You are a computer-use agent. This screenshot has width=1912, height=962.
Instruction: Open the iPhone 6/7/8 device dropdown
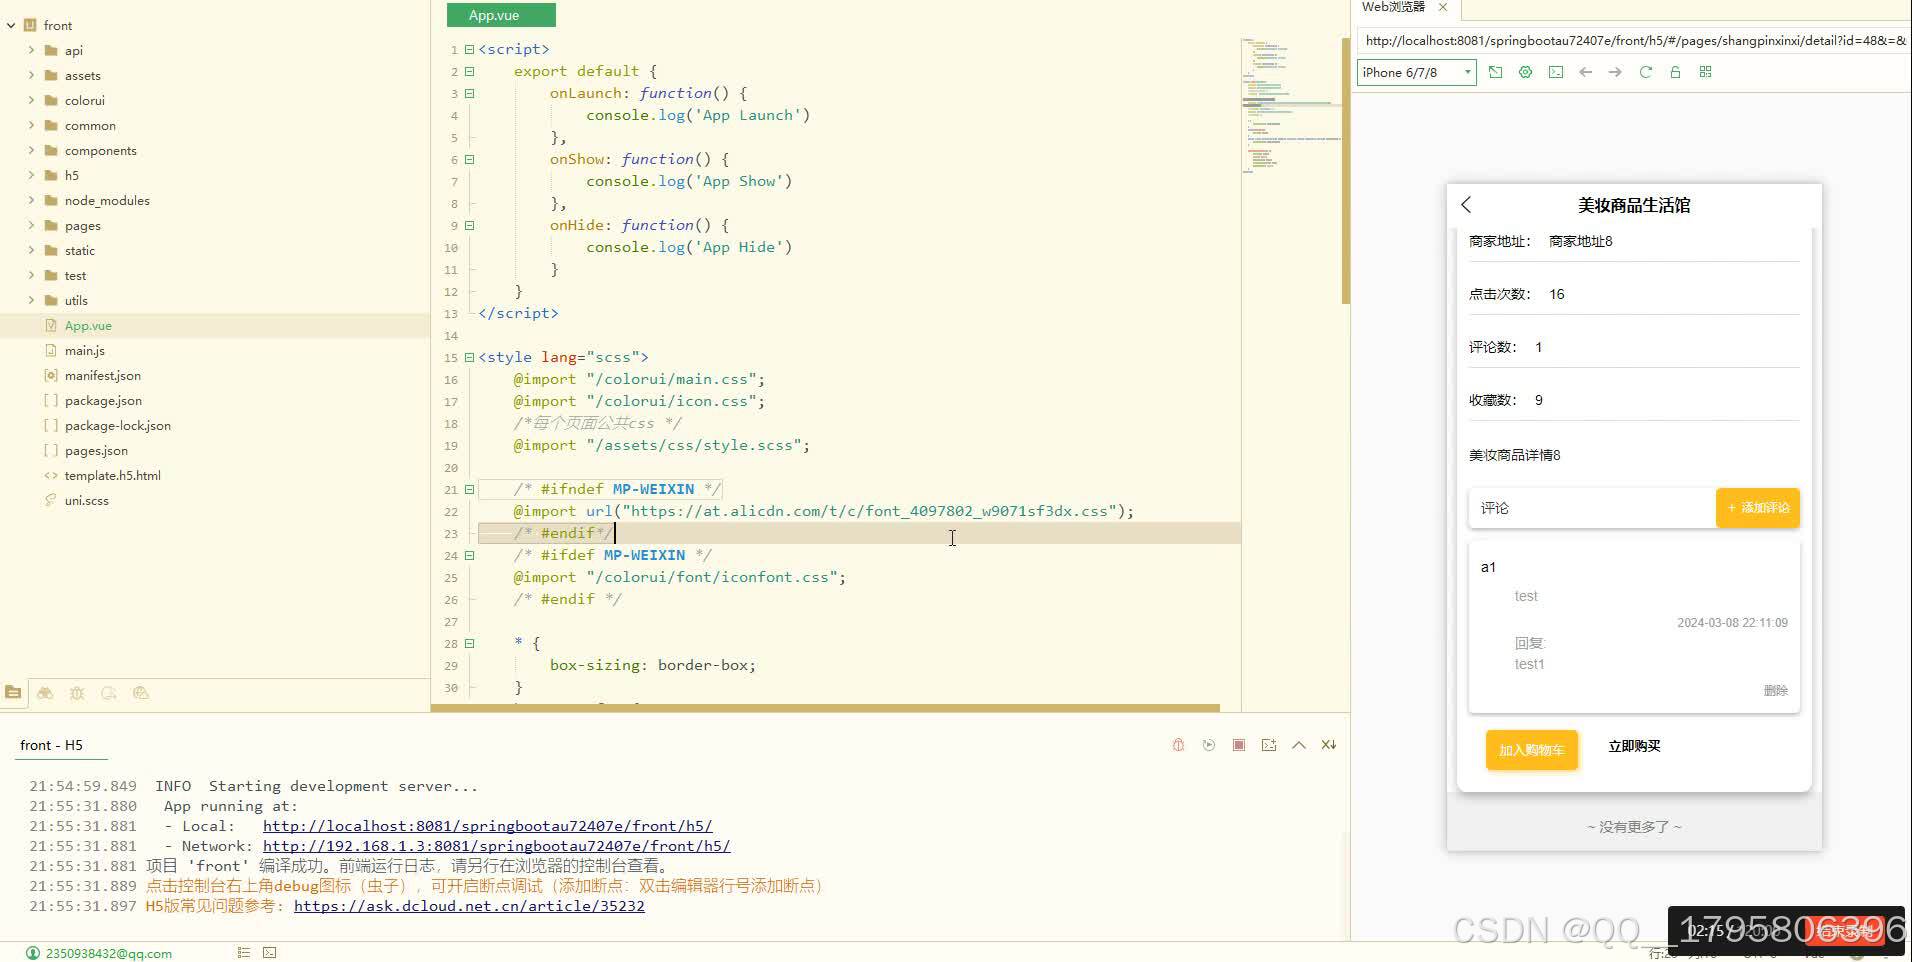point(1416,72)
